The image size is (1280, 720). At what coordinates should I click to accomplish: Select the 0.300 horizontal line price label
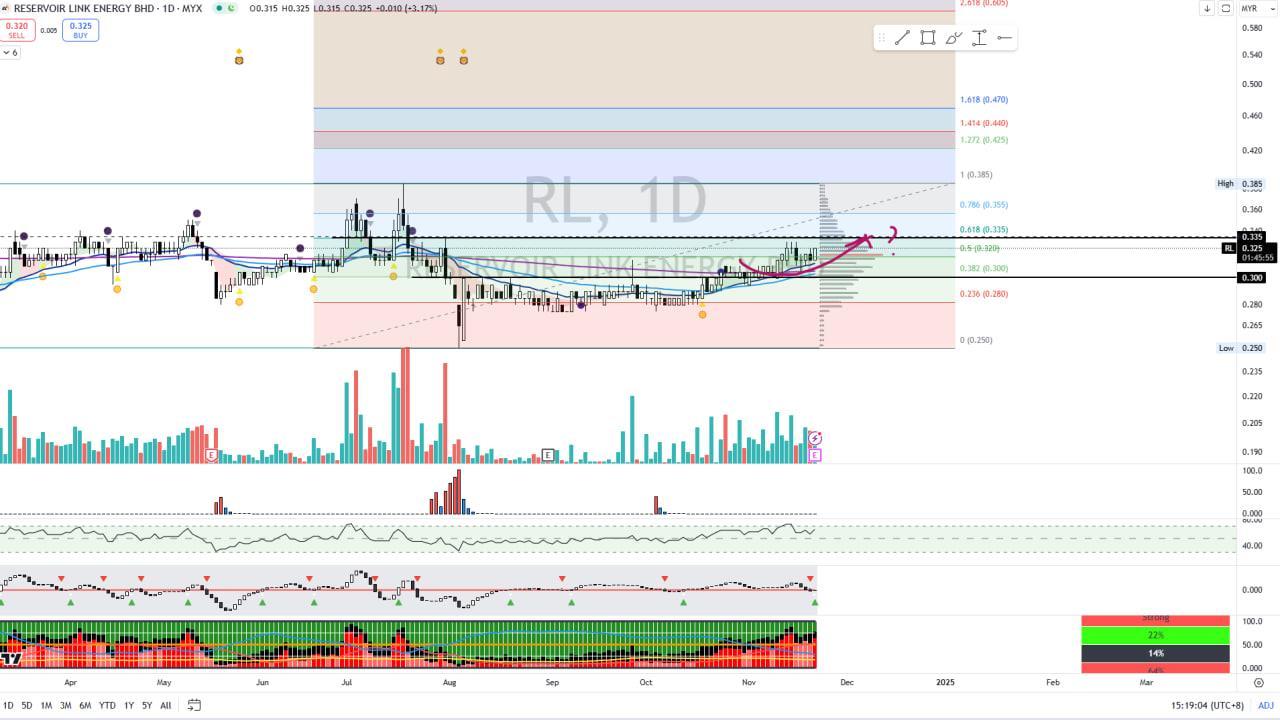1253,277
